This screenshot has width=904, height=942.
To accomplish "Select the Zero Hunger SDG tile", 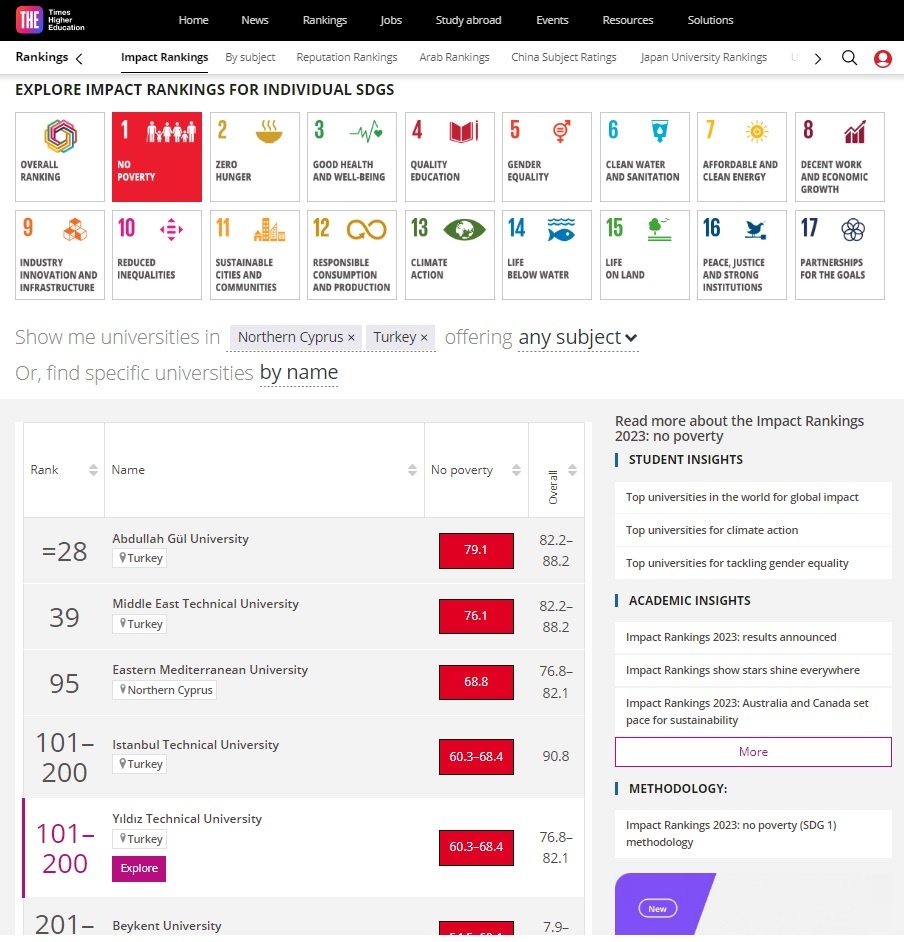I will [254, 157].
